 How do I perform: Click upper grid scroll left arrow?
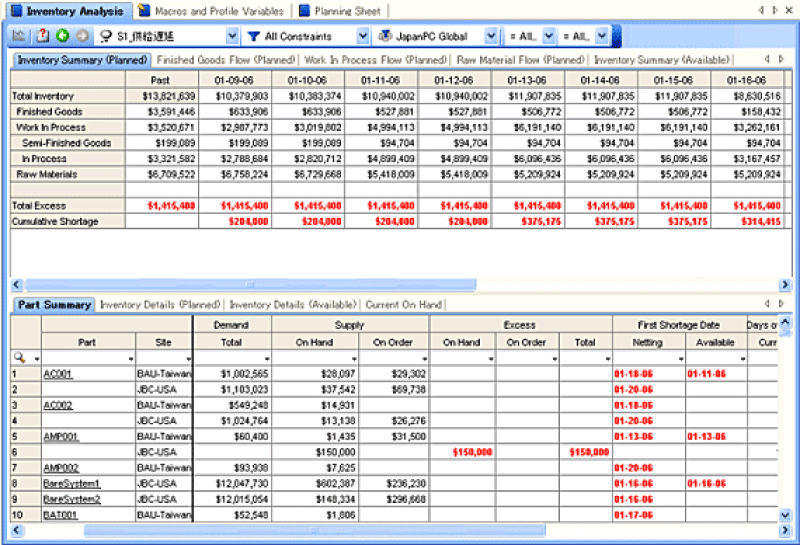[17, 284]
